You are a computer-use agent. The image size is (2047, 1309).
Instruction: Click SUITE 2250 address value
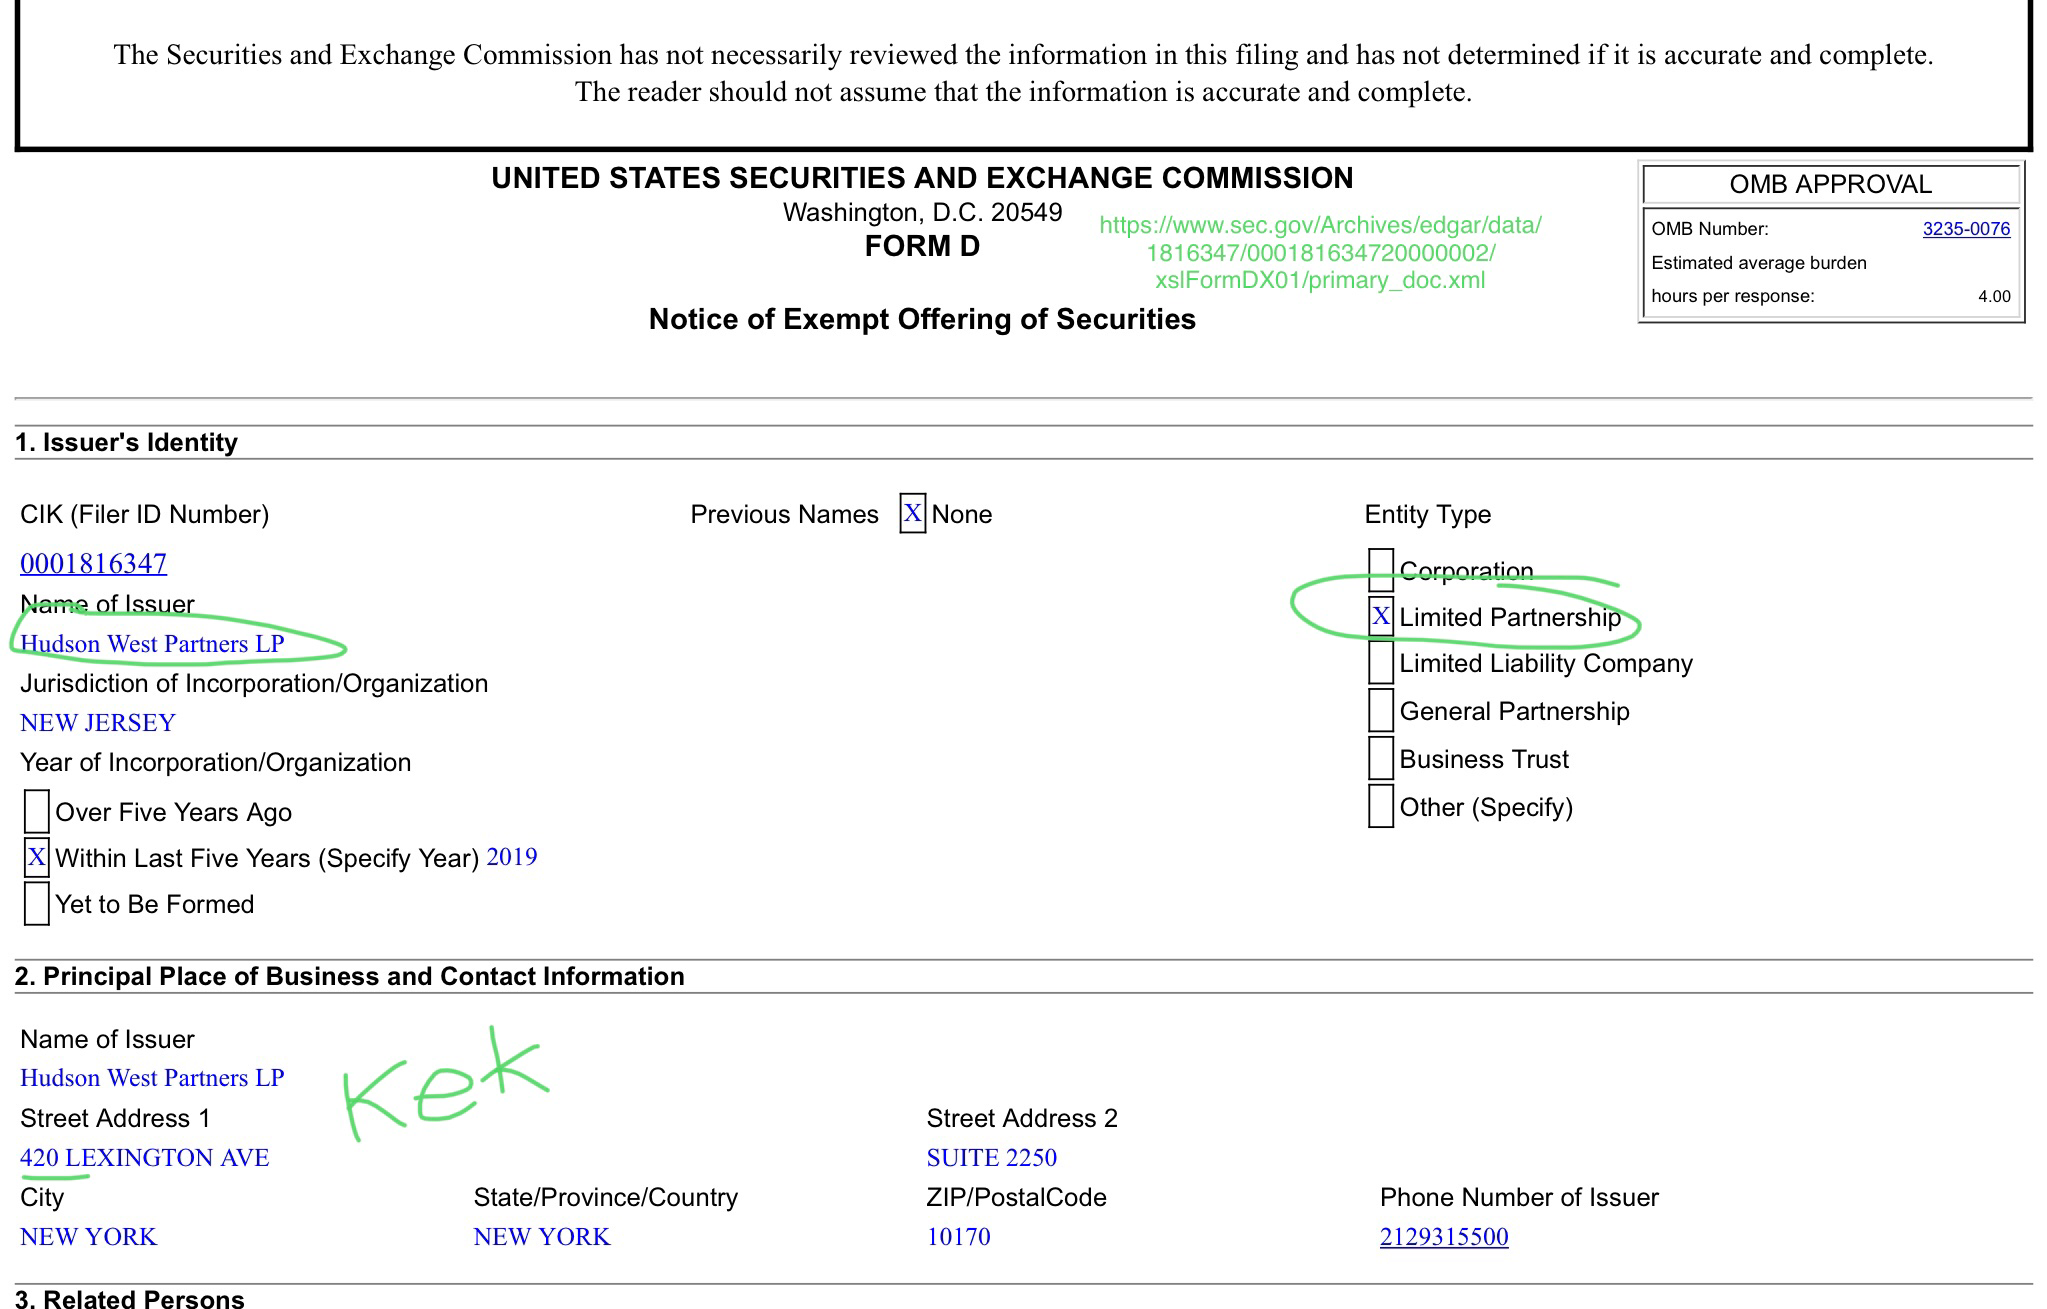991,1158
